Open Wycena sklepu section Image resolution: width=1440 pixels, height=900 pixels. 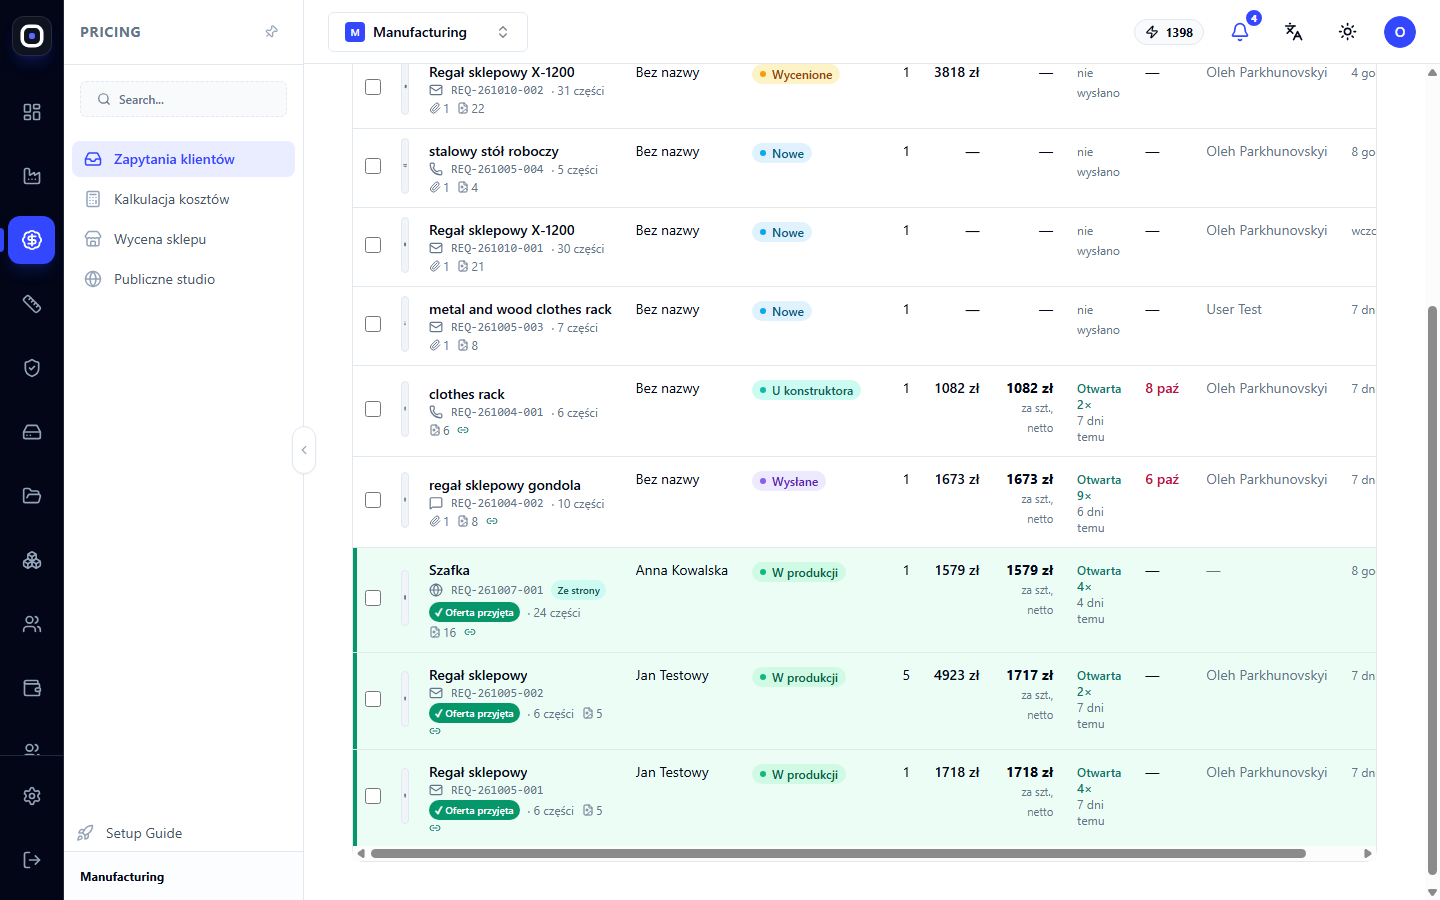tap(184, 239)
